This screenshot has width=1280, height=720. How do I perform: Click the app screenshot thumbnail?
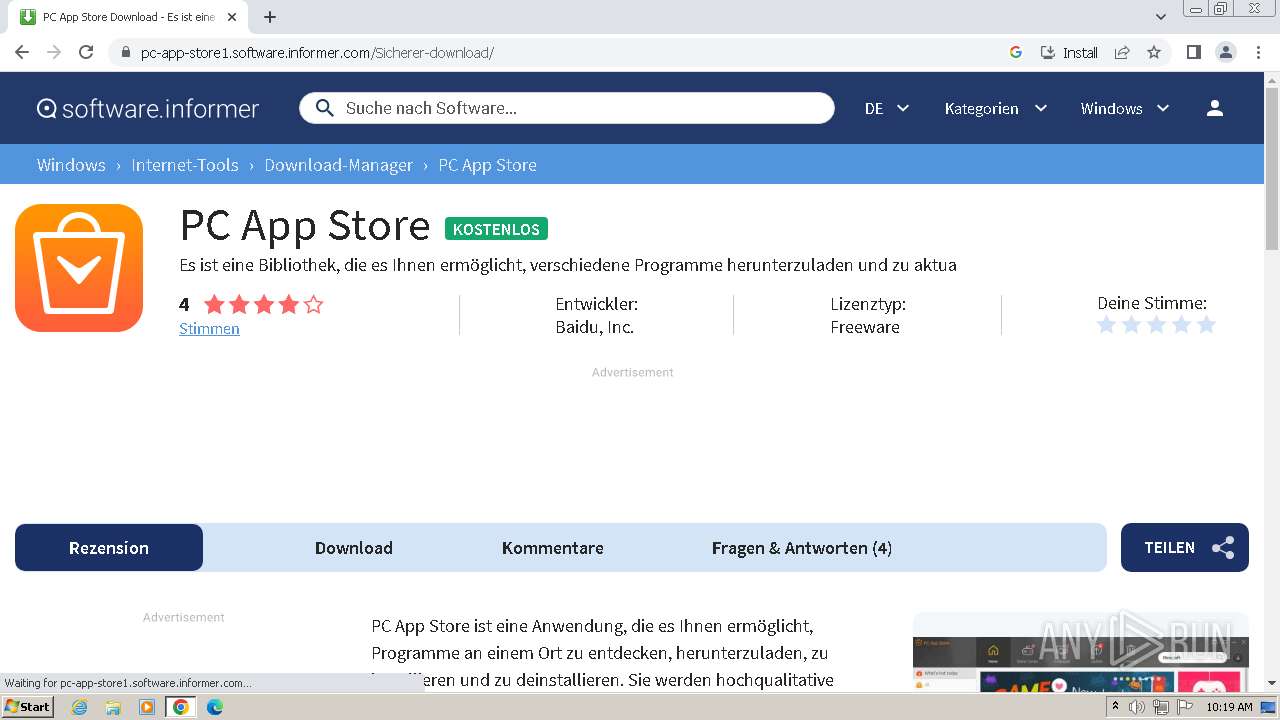click(x=1080, y=665)
